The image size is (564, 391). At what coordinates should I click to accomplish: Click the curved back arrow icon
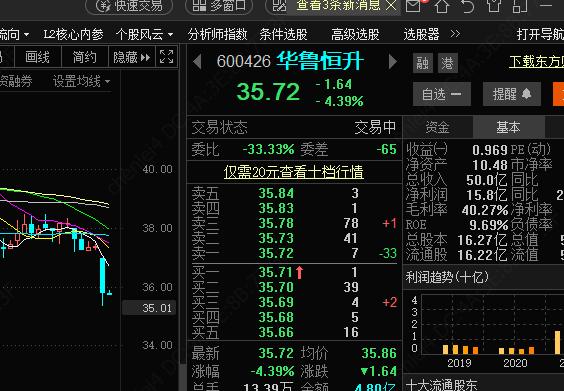(468, 6)
